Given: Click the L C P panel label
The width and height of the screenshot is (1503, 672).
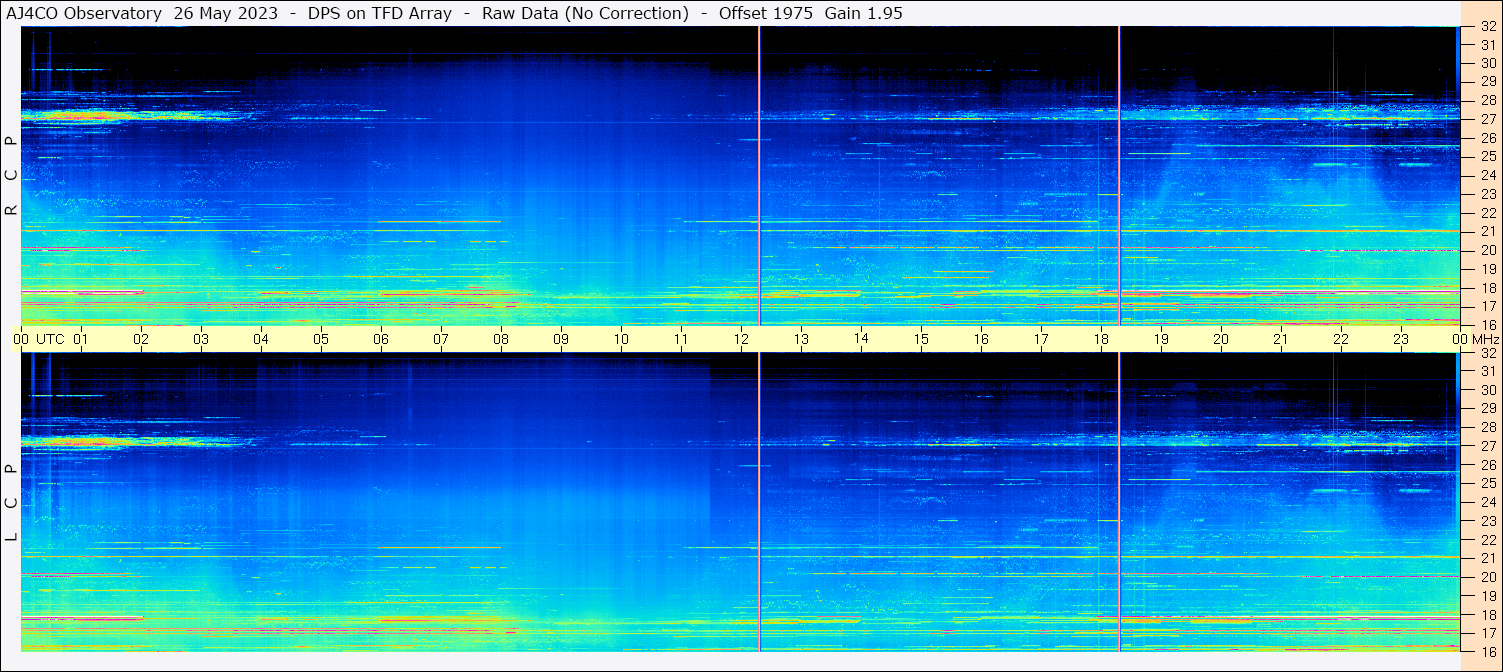Looking at the screenshot, I should [11, 503].
